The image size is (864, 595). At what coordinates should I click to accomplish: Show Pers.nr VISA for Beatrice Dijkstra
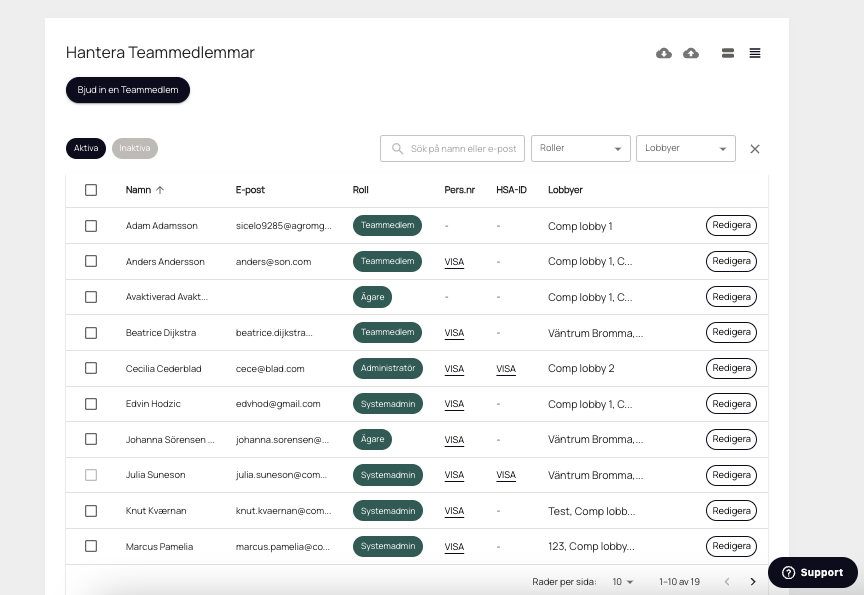point(454,333)
